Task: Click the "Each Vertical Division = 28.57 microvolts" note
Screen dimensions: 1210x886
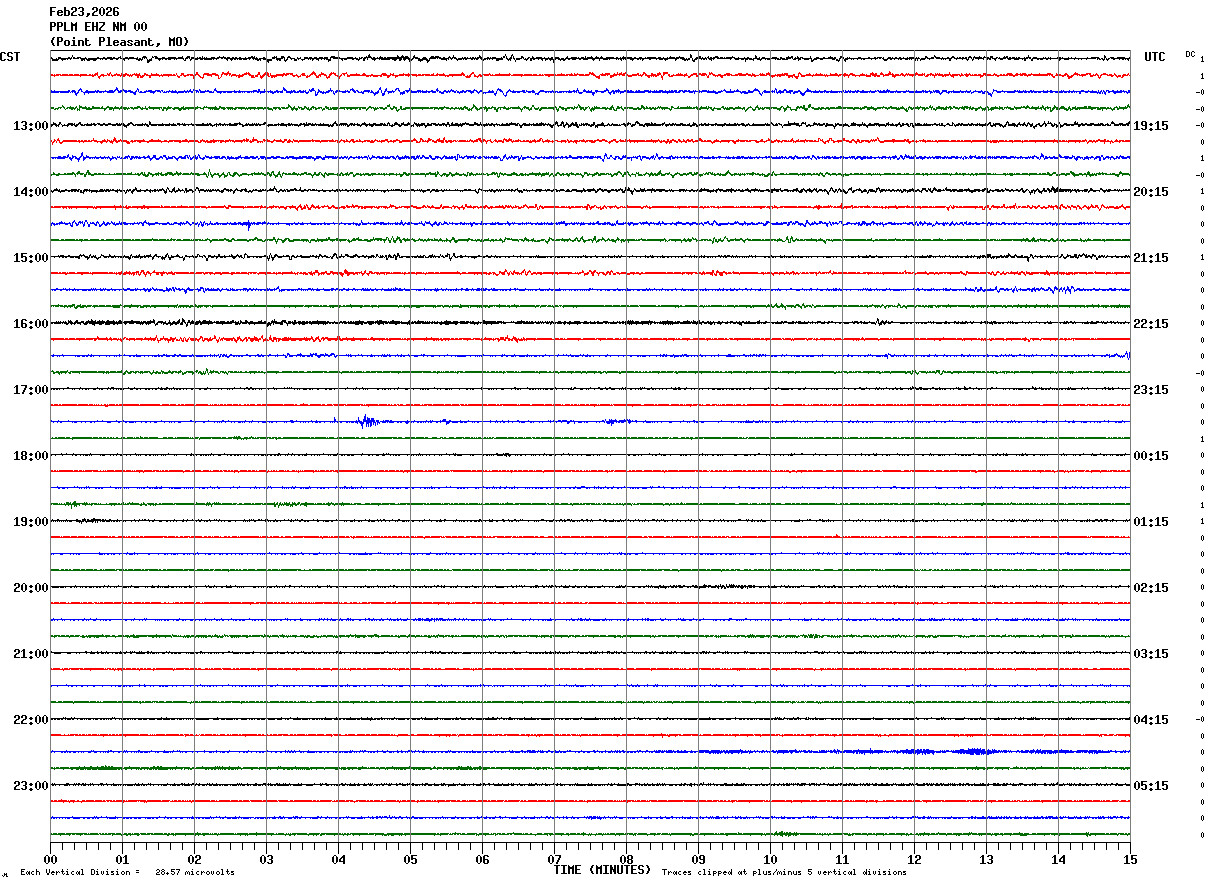Action: click(x=127, y=873)
